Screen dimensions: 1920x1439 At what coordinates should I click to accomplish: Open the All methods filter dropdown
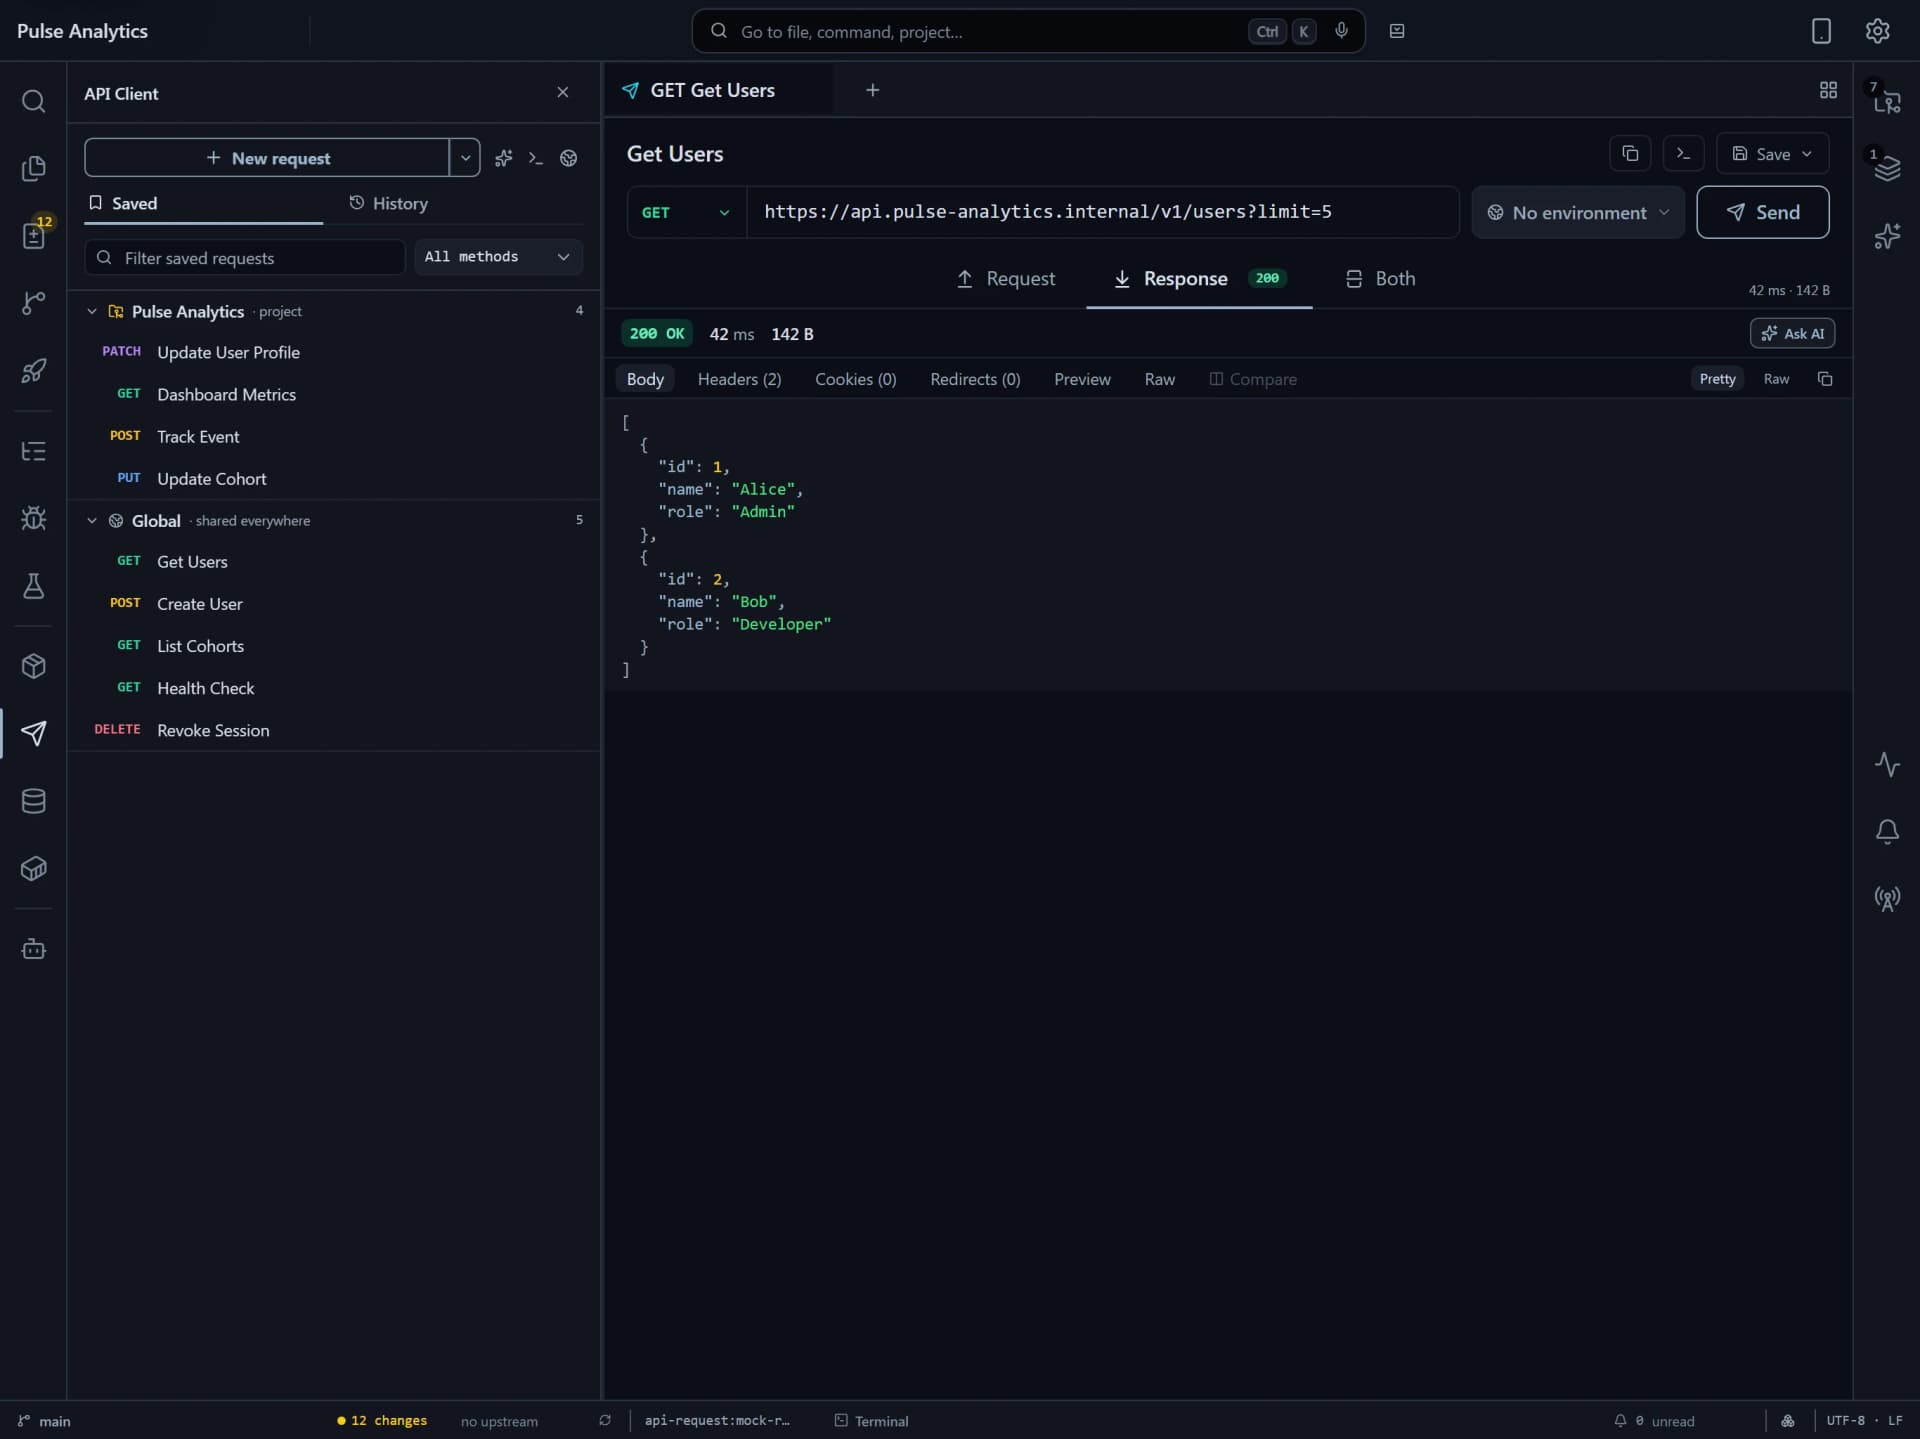click(x=498, y=257)
